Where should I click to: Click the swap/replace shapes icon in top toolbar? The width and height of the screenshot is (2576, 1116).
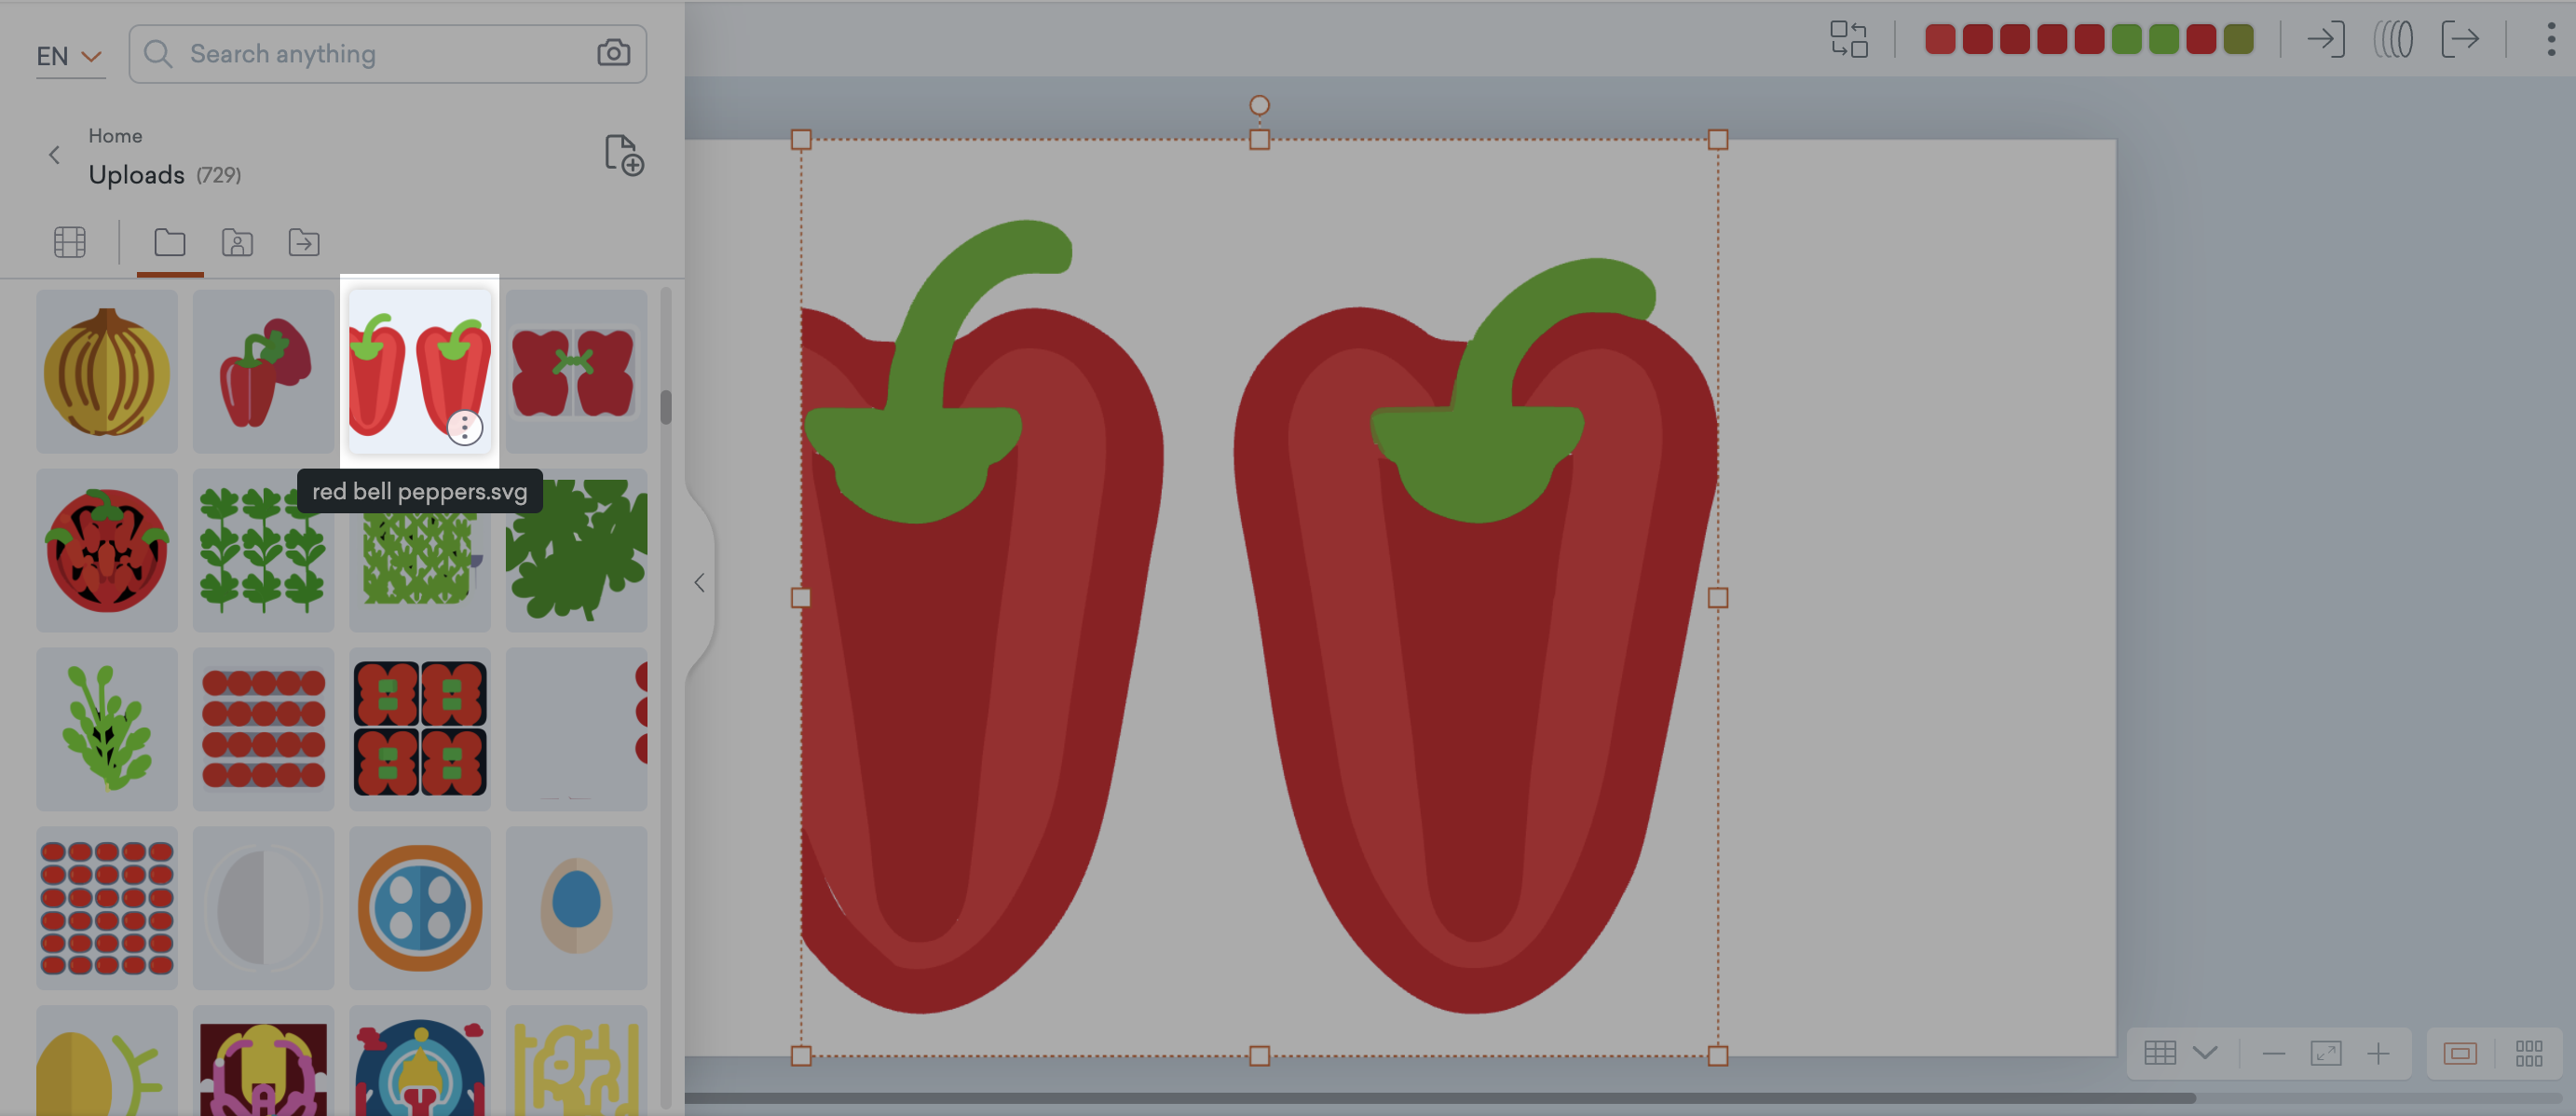pos(1848,40)
